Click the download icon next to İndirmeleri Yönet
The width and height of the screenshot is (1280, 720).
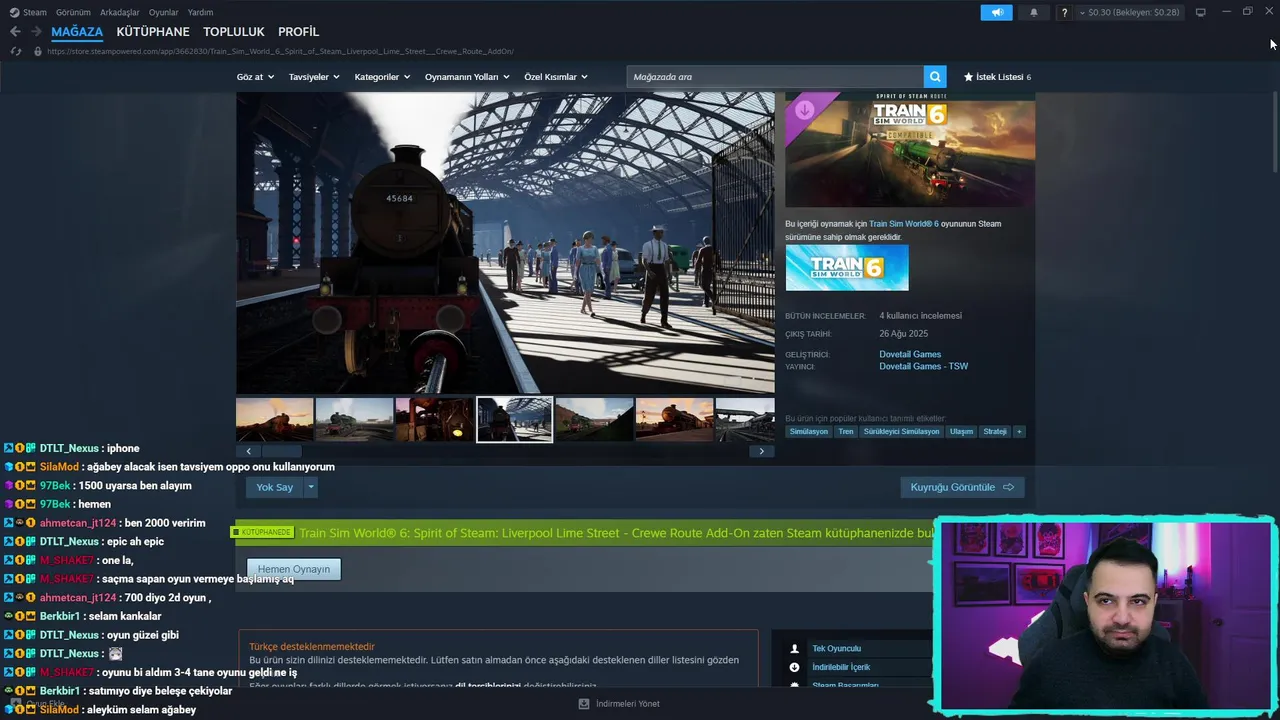pyautogui.click(x=584, y=704)
